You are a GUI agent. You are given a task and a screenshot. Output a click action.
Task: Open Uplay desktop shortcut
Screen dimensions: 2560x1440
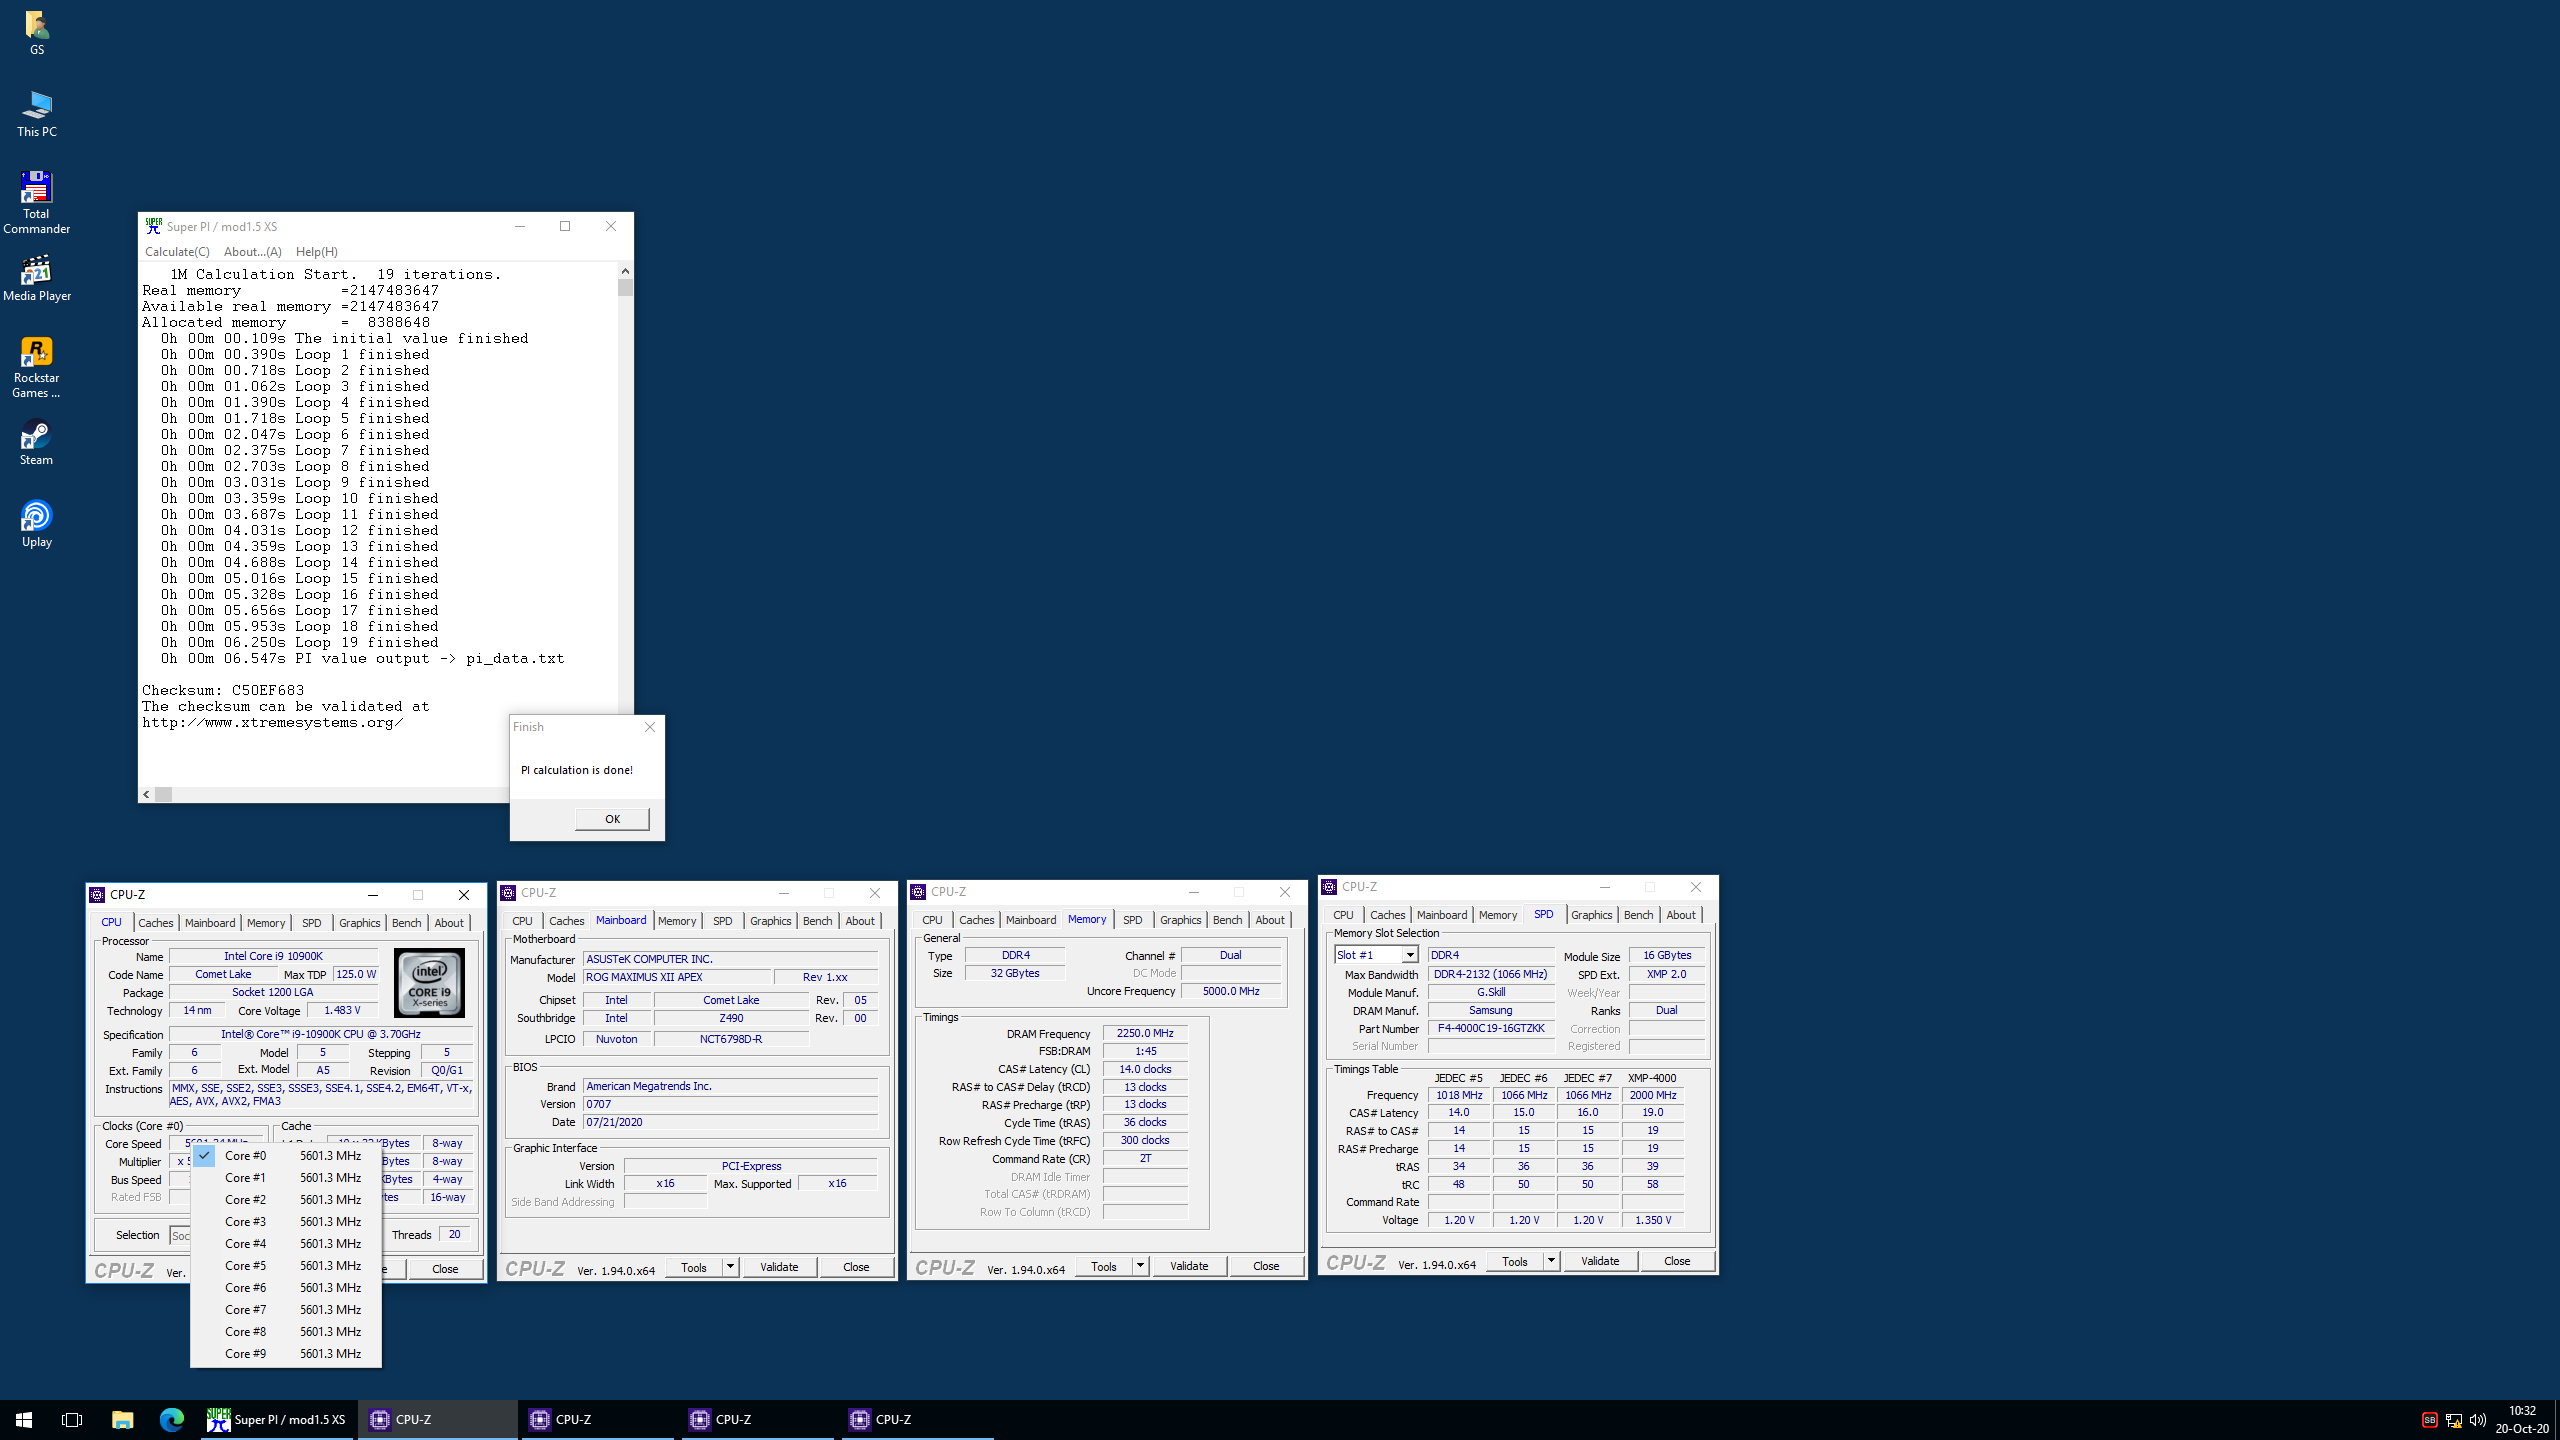click(36, 524)
